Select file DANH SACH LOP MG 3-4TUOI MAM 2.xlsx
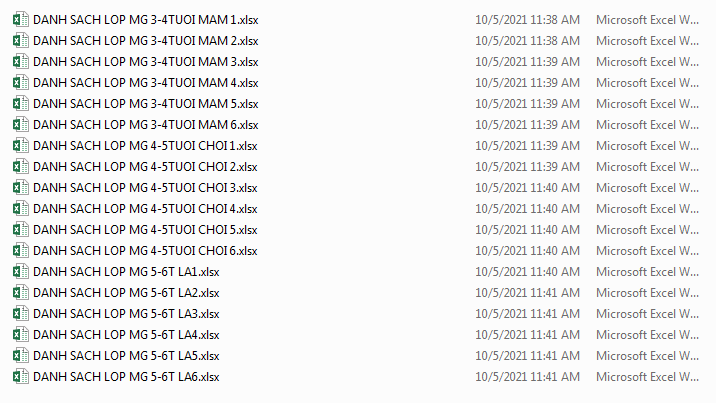Viewport: 716px width, 403px height. [x=146, y=41]
